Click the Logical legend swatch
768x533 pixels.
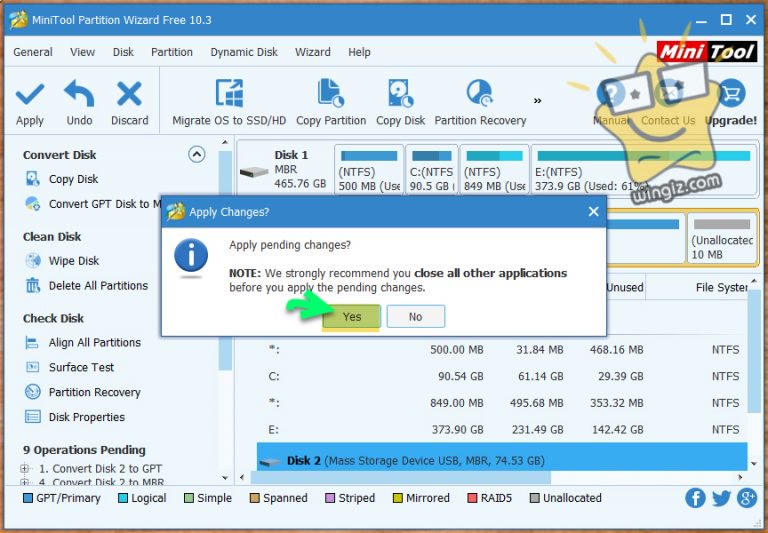tap(123, 498)
